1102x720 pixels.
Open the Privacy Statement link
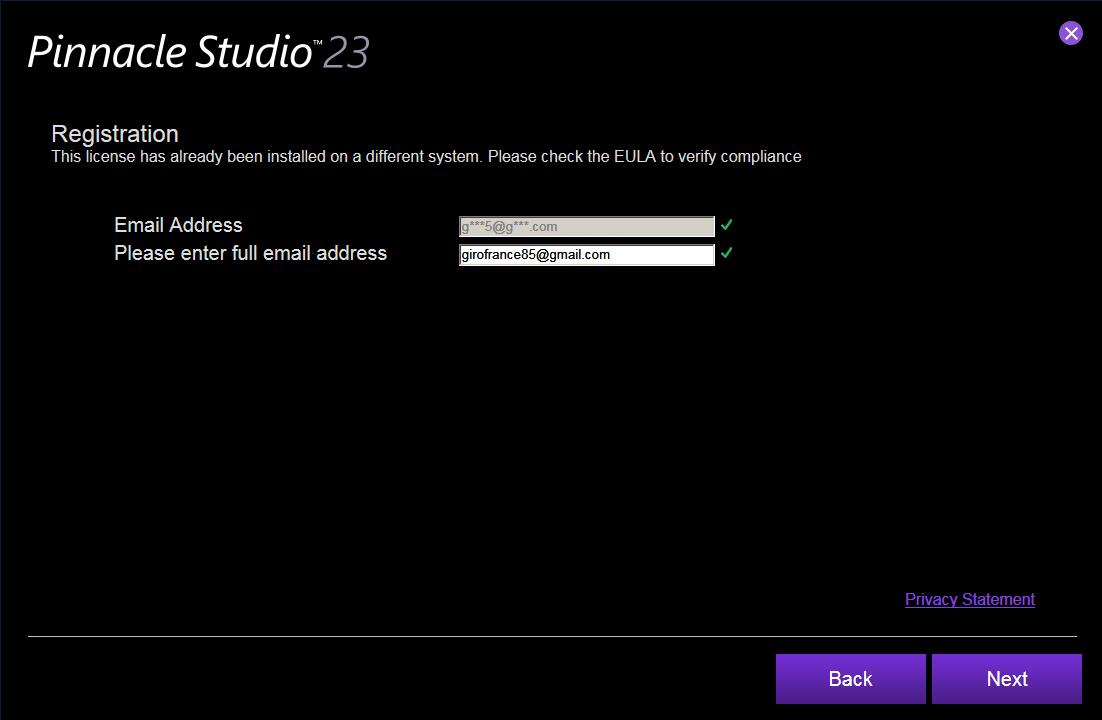[x=969, y=599]
